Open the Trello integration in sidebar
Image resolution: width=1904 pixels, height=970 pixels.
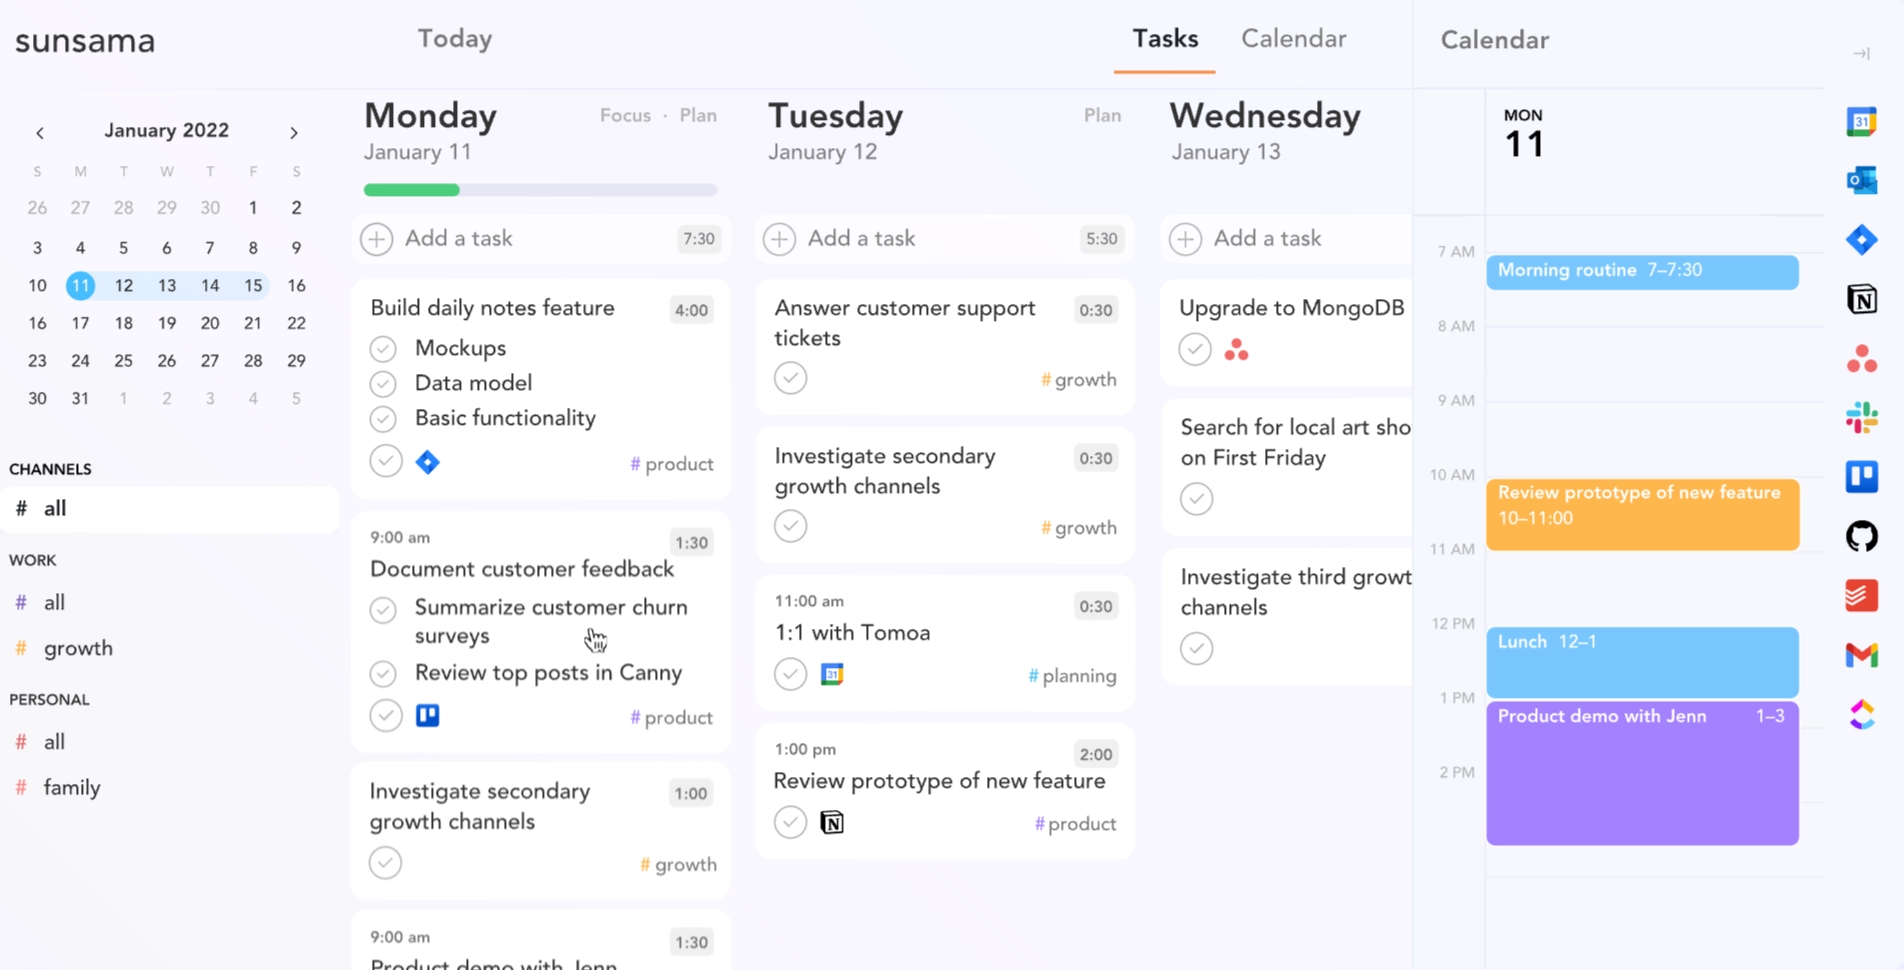pyautogui.click(x=1861, y=477)
